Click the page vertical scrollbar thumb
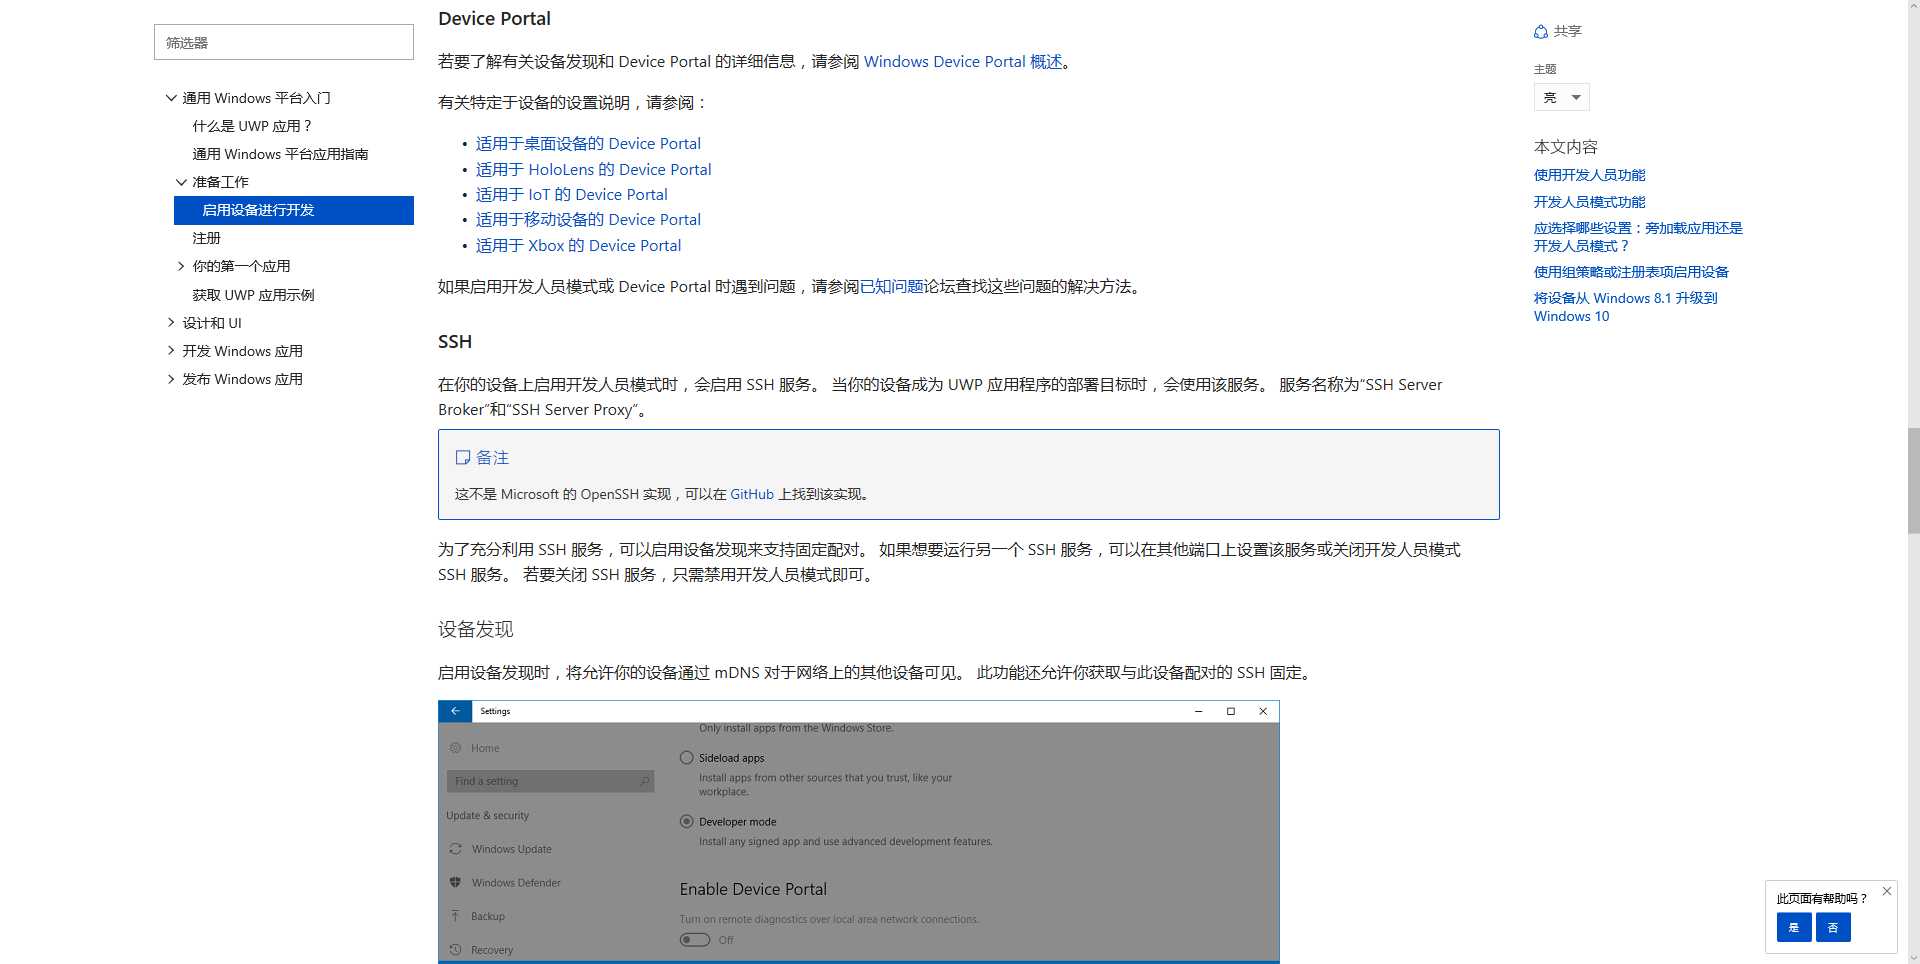 pos(1913,480)
